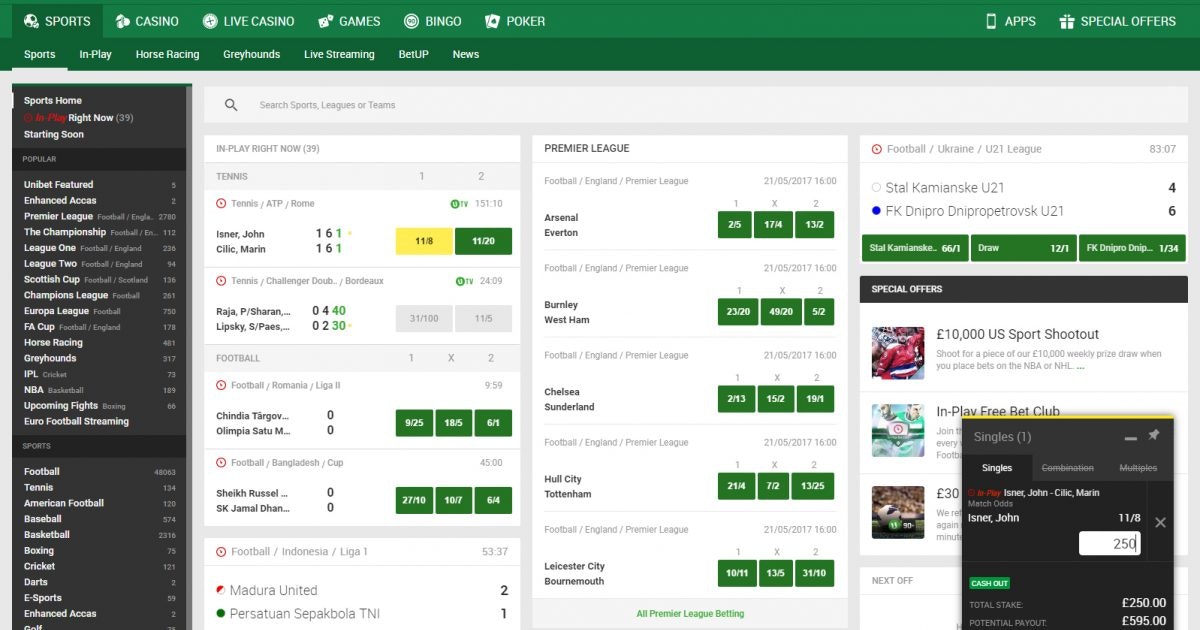The width and height of the screenshot is (1200, 630).
Task: Click the Special Offers gift icon
Action: (1067, 21)
